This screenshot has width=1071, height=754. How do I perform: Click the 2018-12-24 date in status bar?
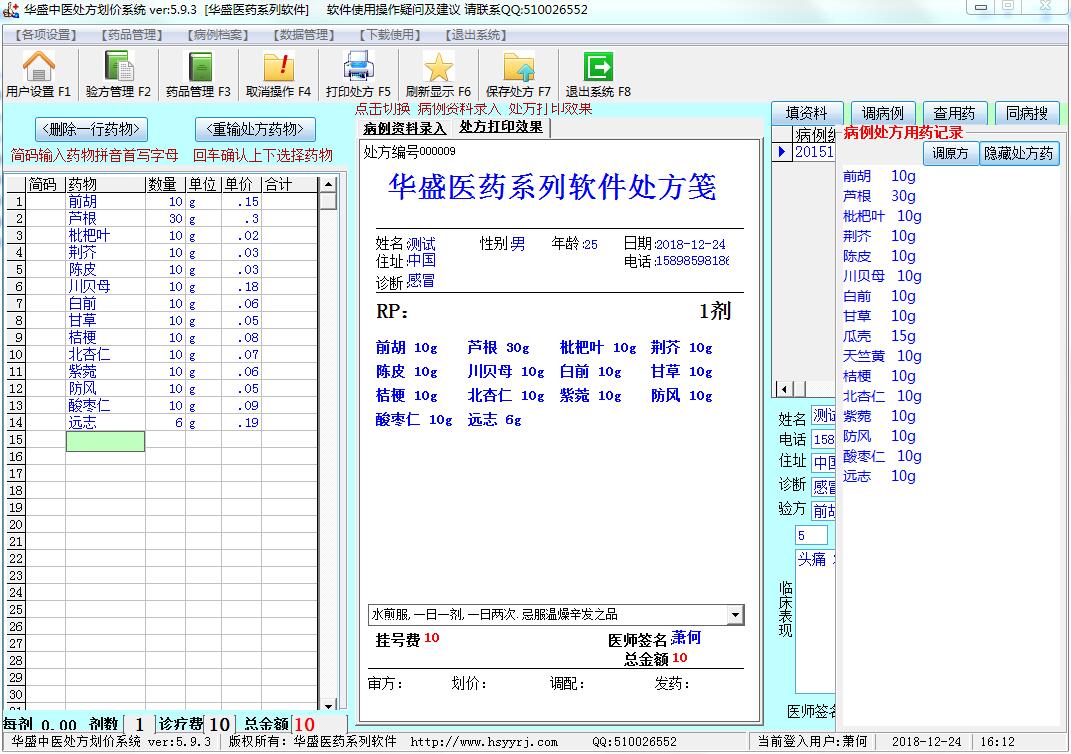click(926, 742)
